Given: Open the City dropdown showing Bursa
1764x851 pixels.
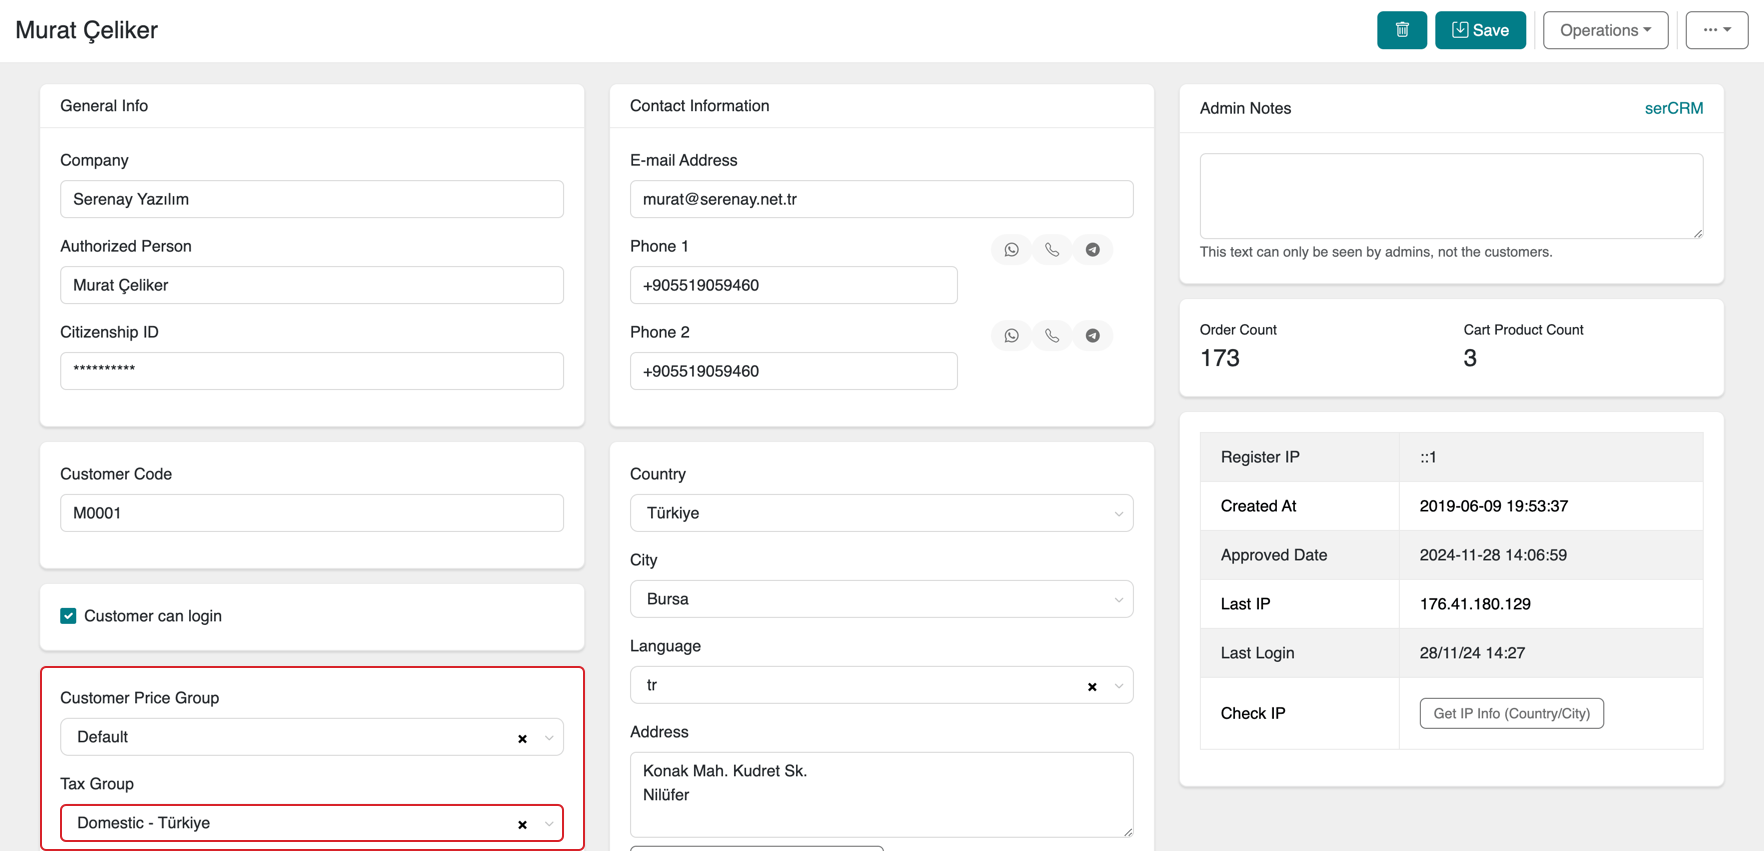Looking at the screenshot, I should pyautogui.click(x=881, y=599).
